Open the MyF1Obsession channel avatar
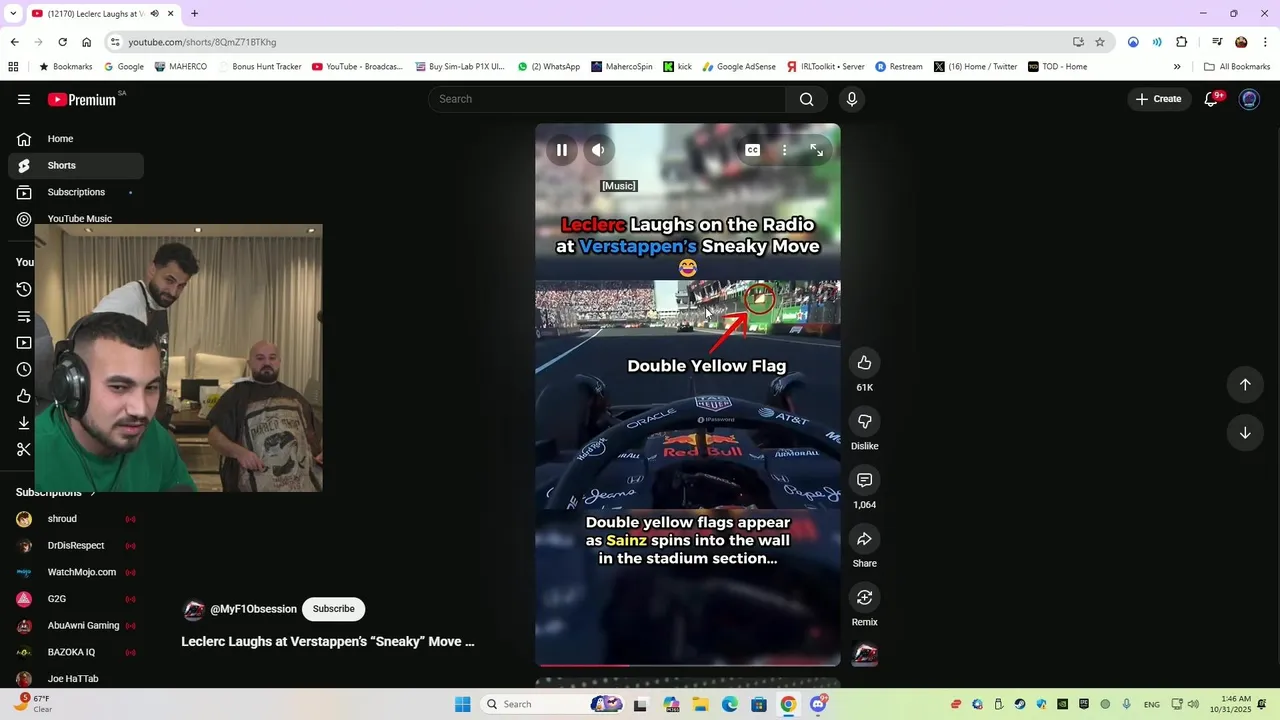This screenshot has height=720, width=1280. (194, 610)
